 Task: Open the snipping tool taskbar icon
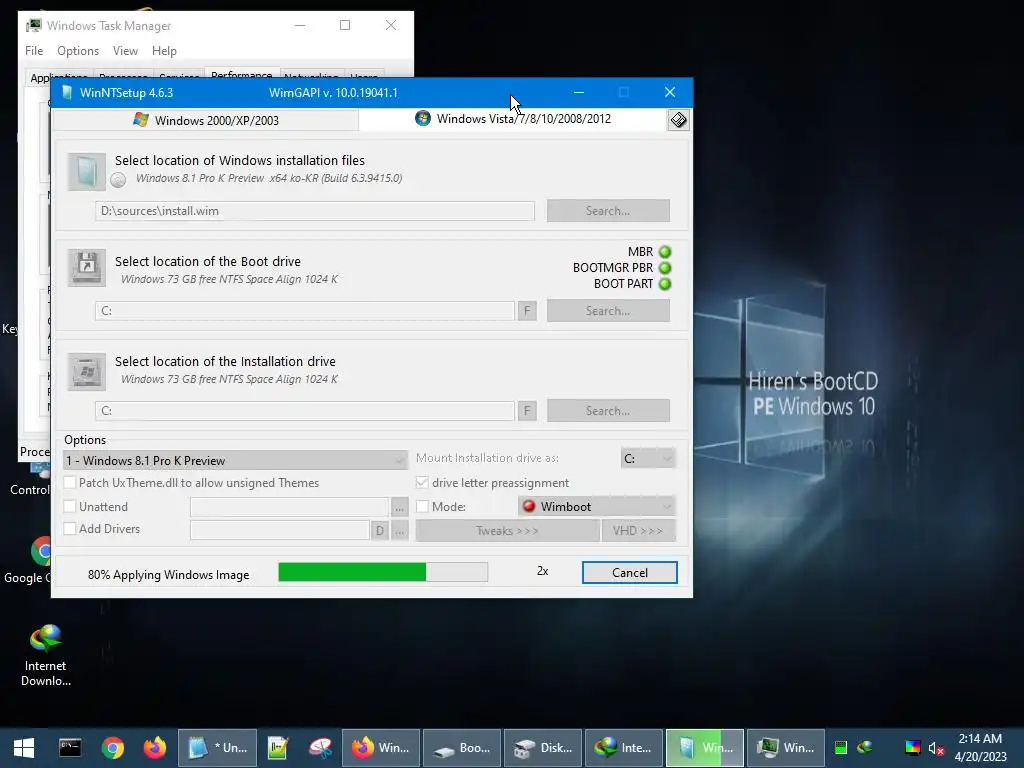coord(320,748)
